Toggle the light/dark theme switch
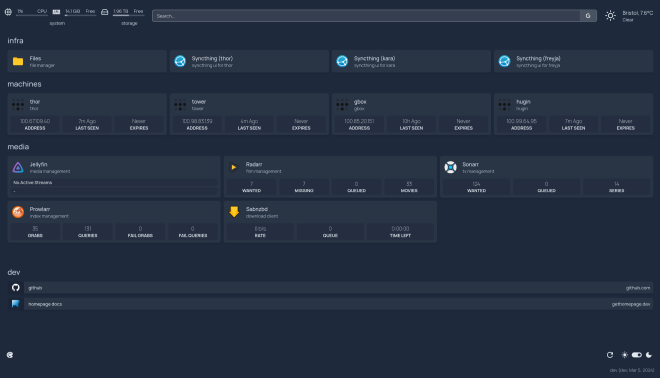 pyautogui.click(x=636, y=355)
